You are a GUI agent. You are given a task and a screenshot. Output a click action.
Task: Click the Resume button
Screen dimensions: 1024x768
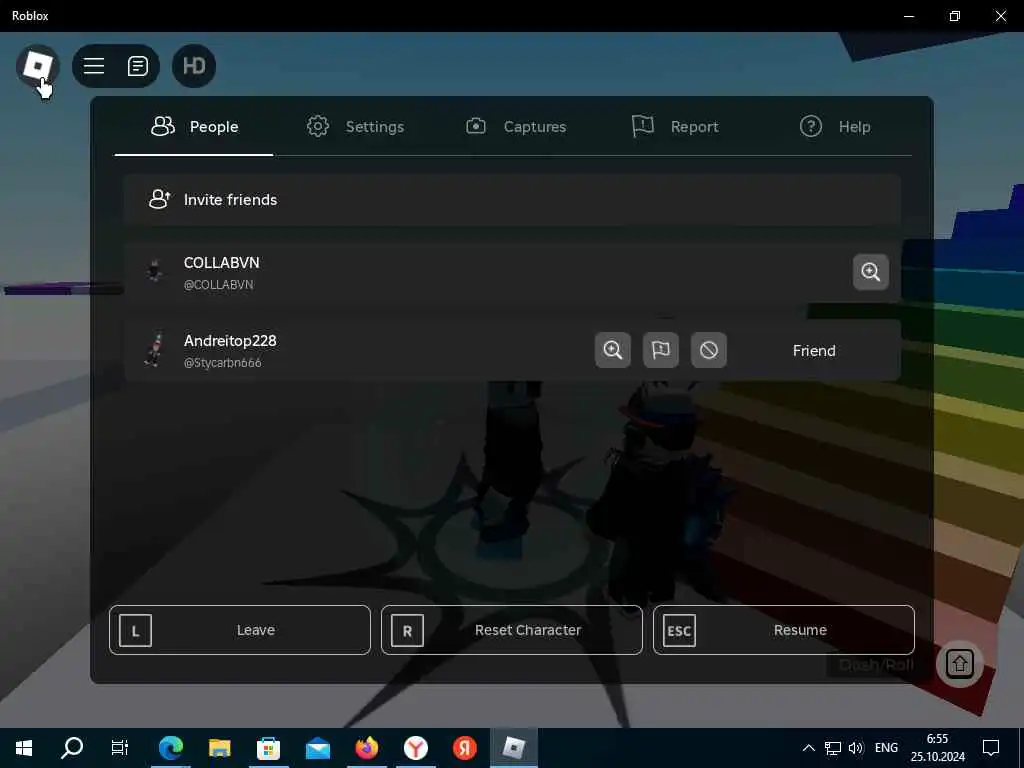tap(784, 630)
